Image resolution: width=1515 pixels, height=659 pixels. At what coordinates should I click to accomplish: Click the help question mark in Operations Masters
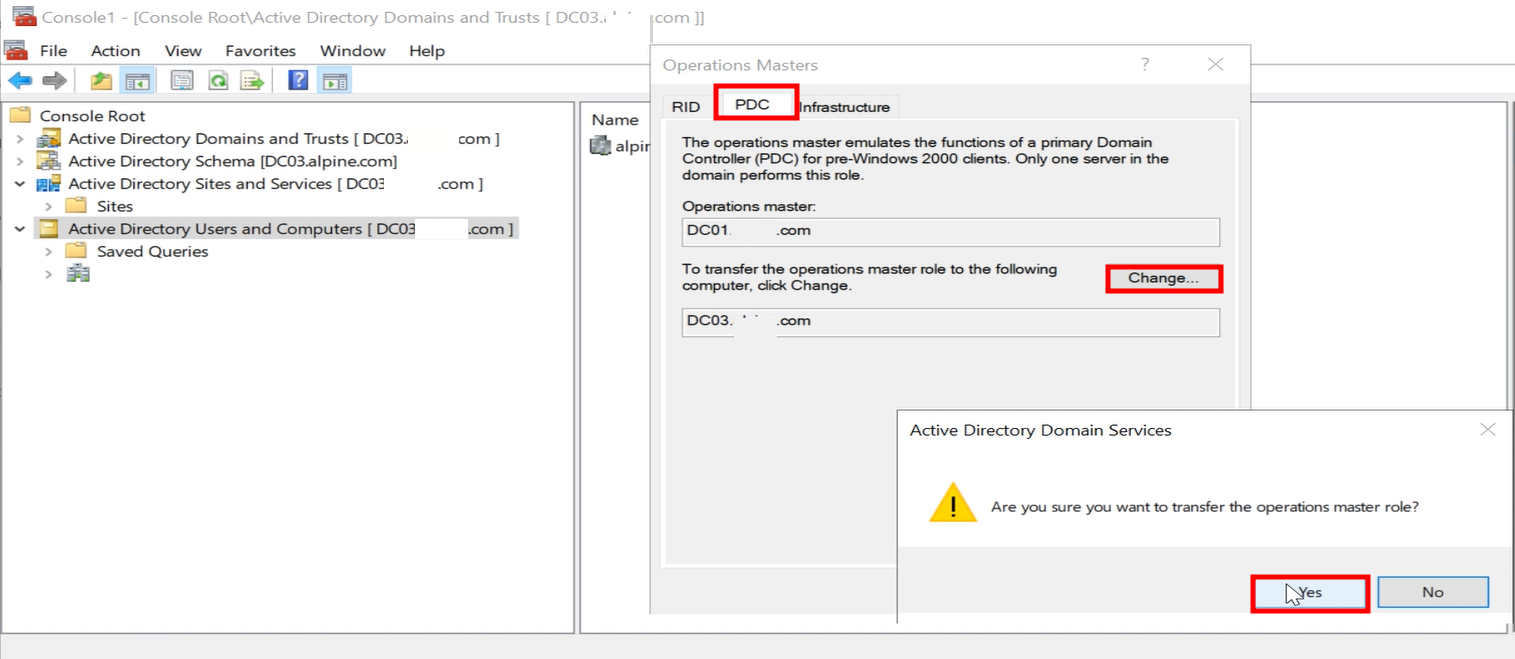tap(1145, 64)
